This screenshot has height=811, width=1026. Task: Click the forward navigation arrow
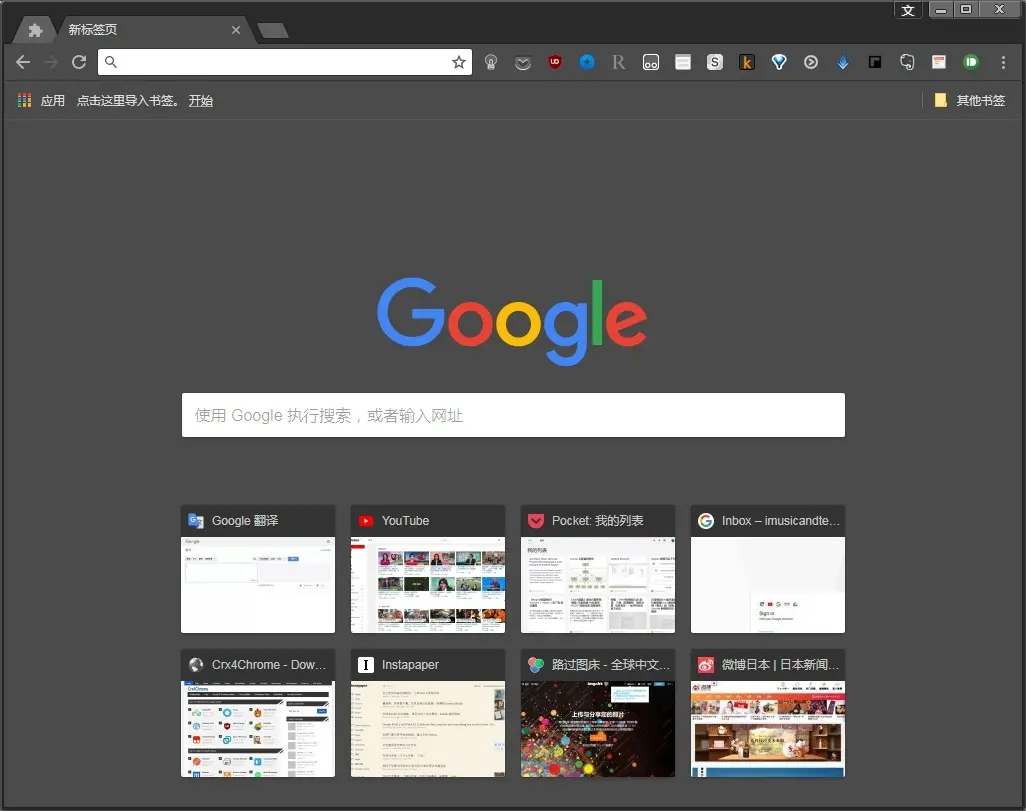[50, 62]
